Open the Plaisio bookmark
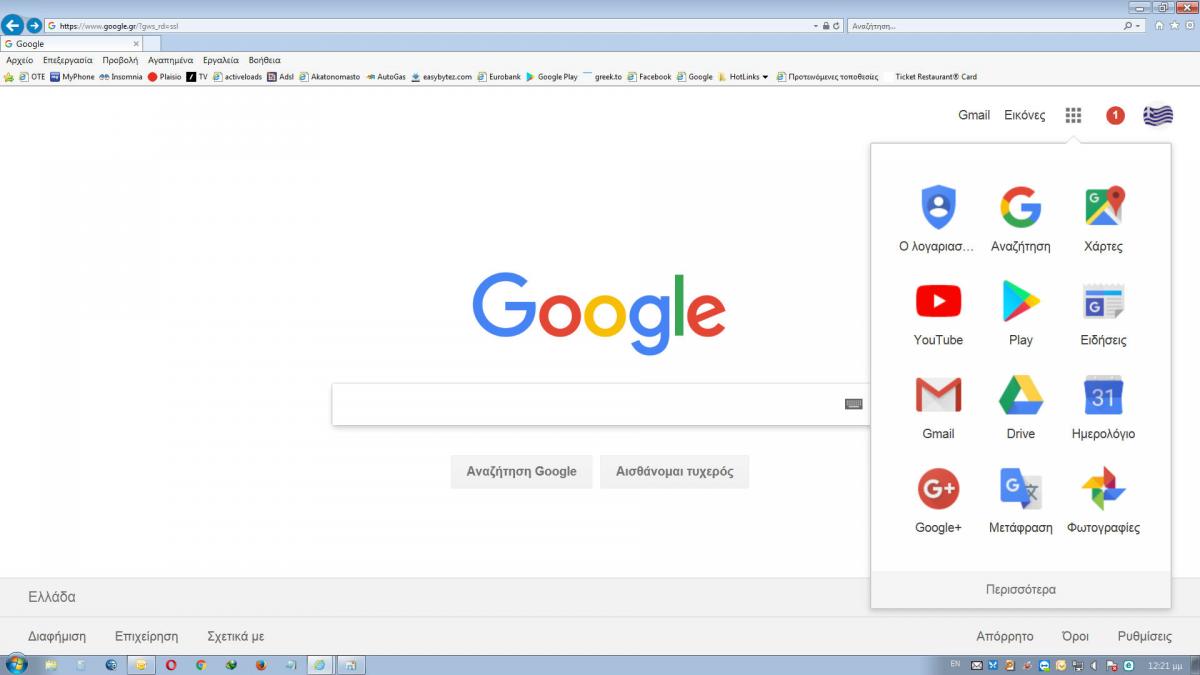This screenshot has height=675, width=1200. pos(165,77)
